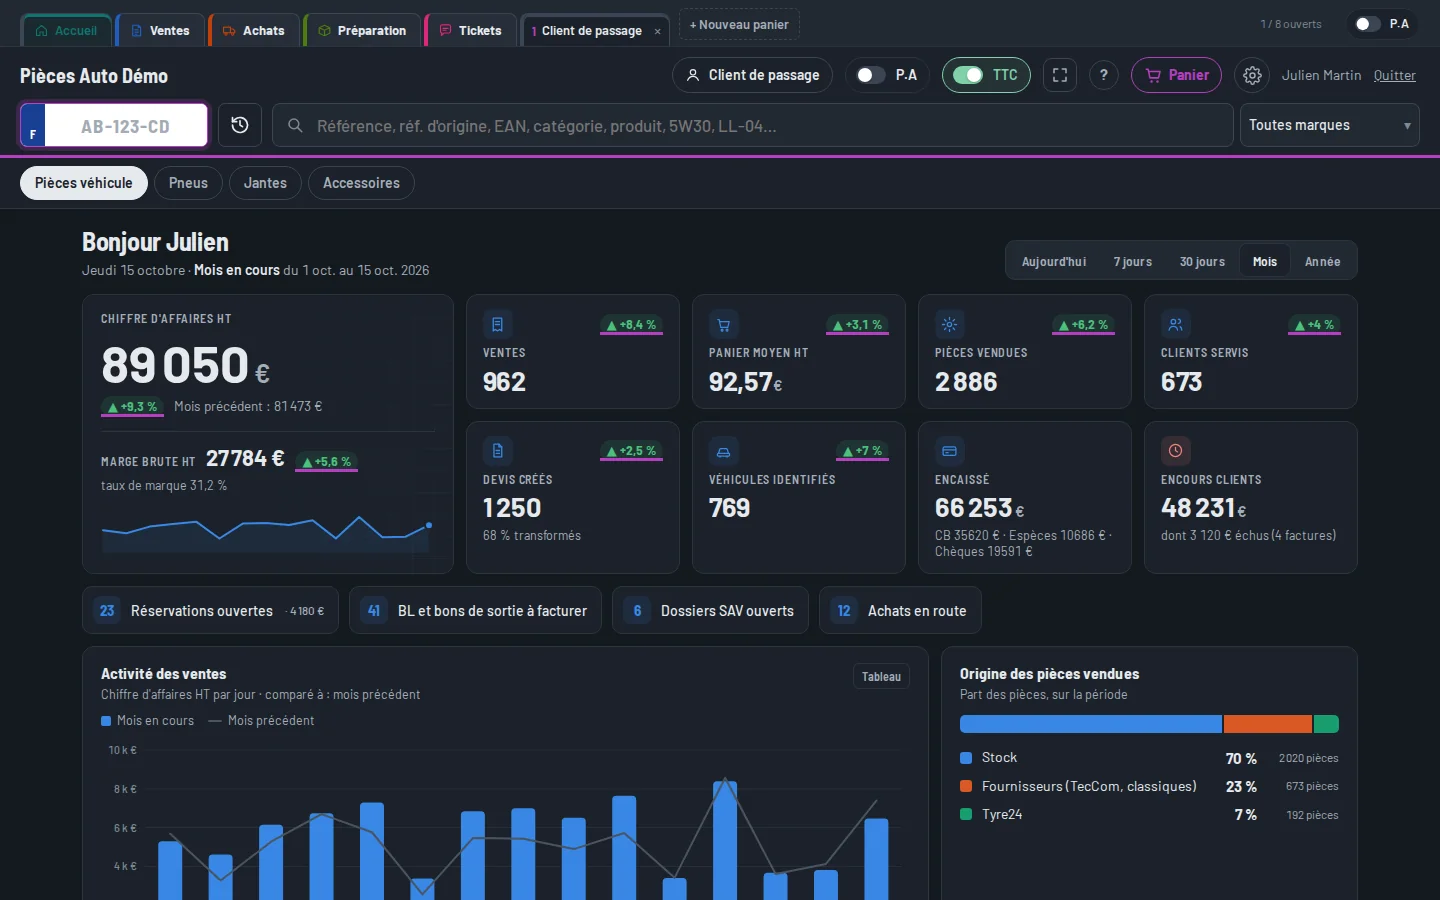Click the Véhicules identifiés car icon
This screenshot has width=1440, height=900.
pos(723,451)
